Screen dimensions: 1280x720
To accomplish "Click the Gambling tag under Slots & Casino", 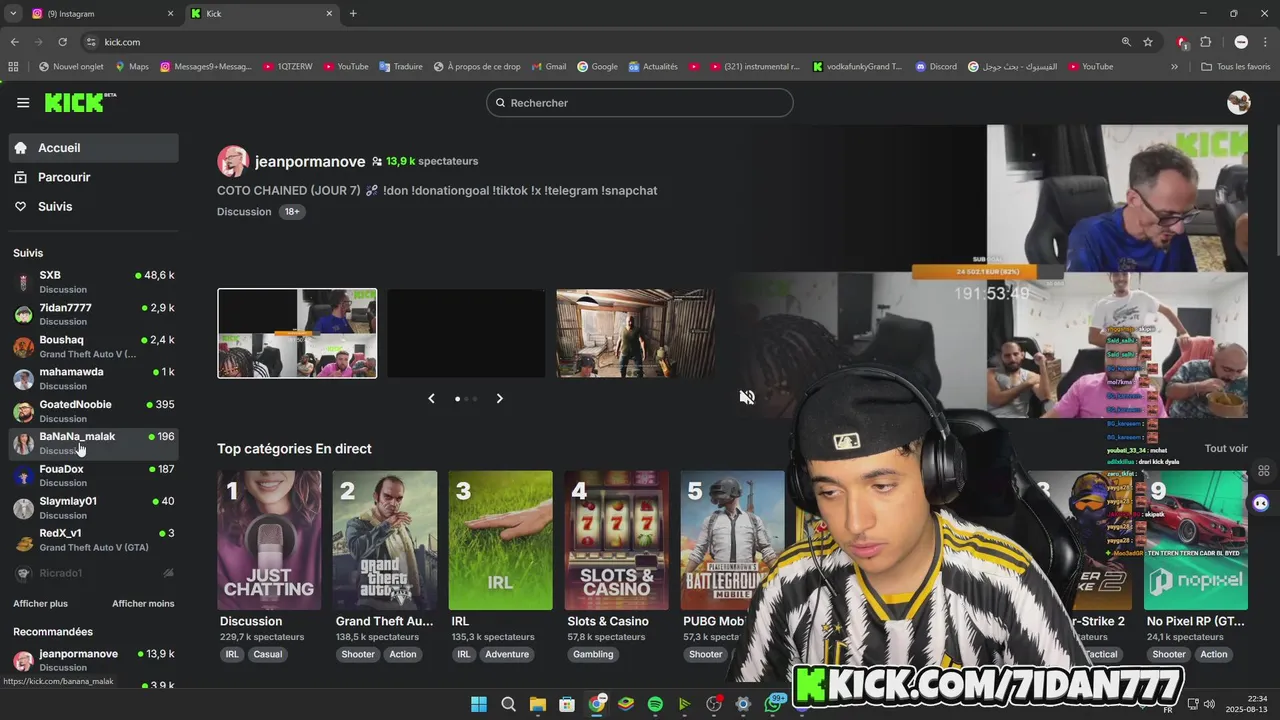I will click(x=593, y=655).
